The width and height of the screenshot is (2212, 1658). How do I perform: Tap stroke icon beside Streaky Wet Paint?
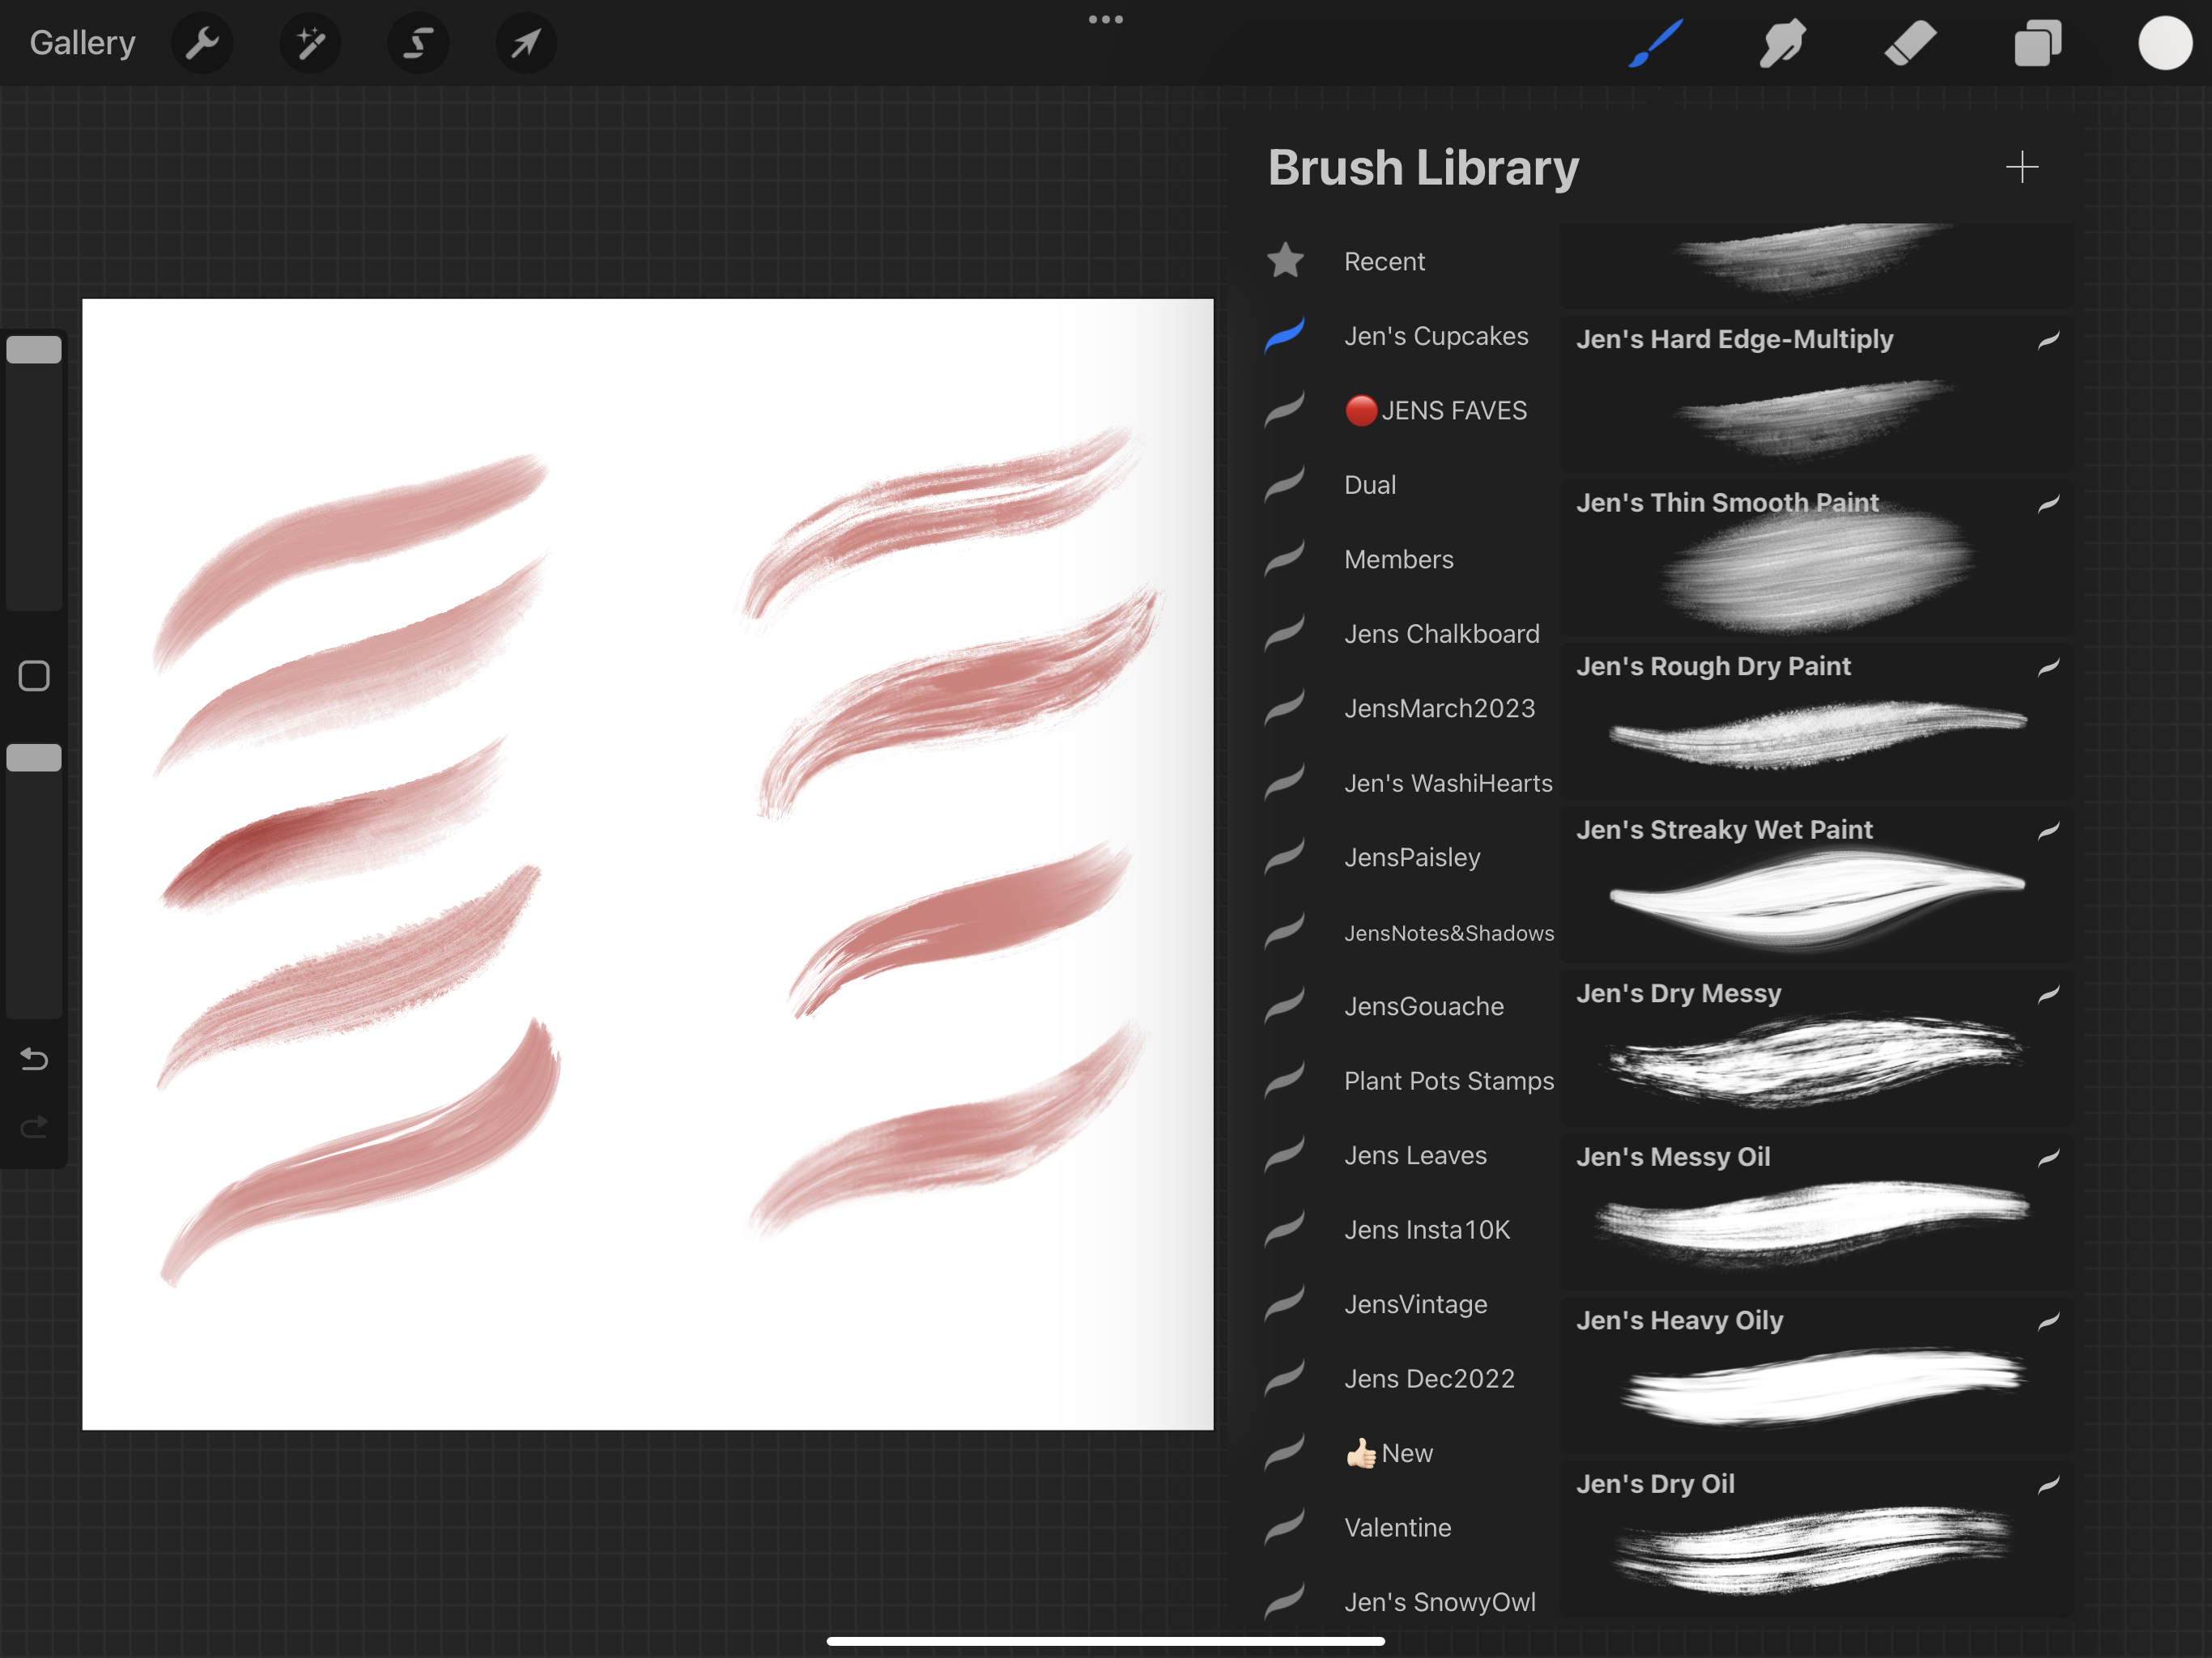2048,831
